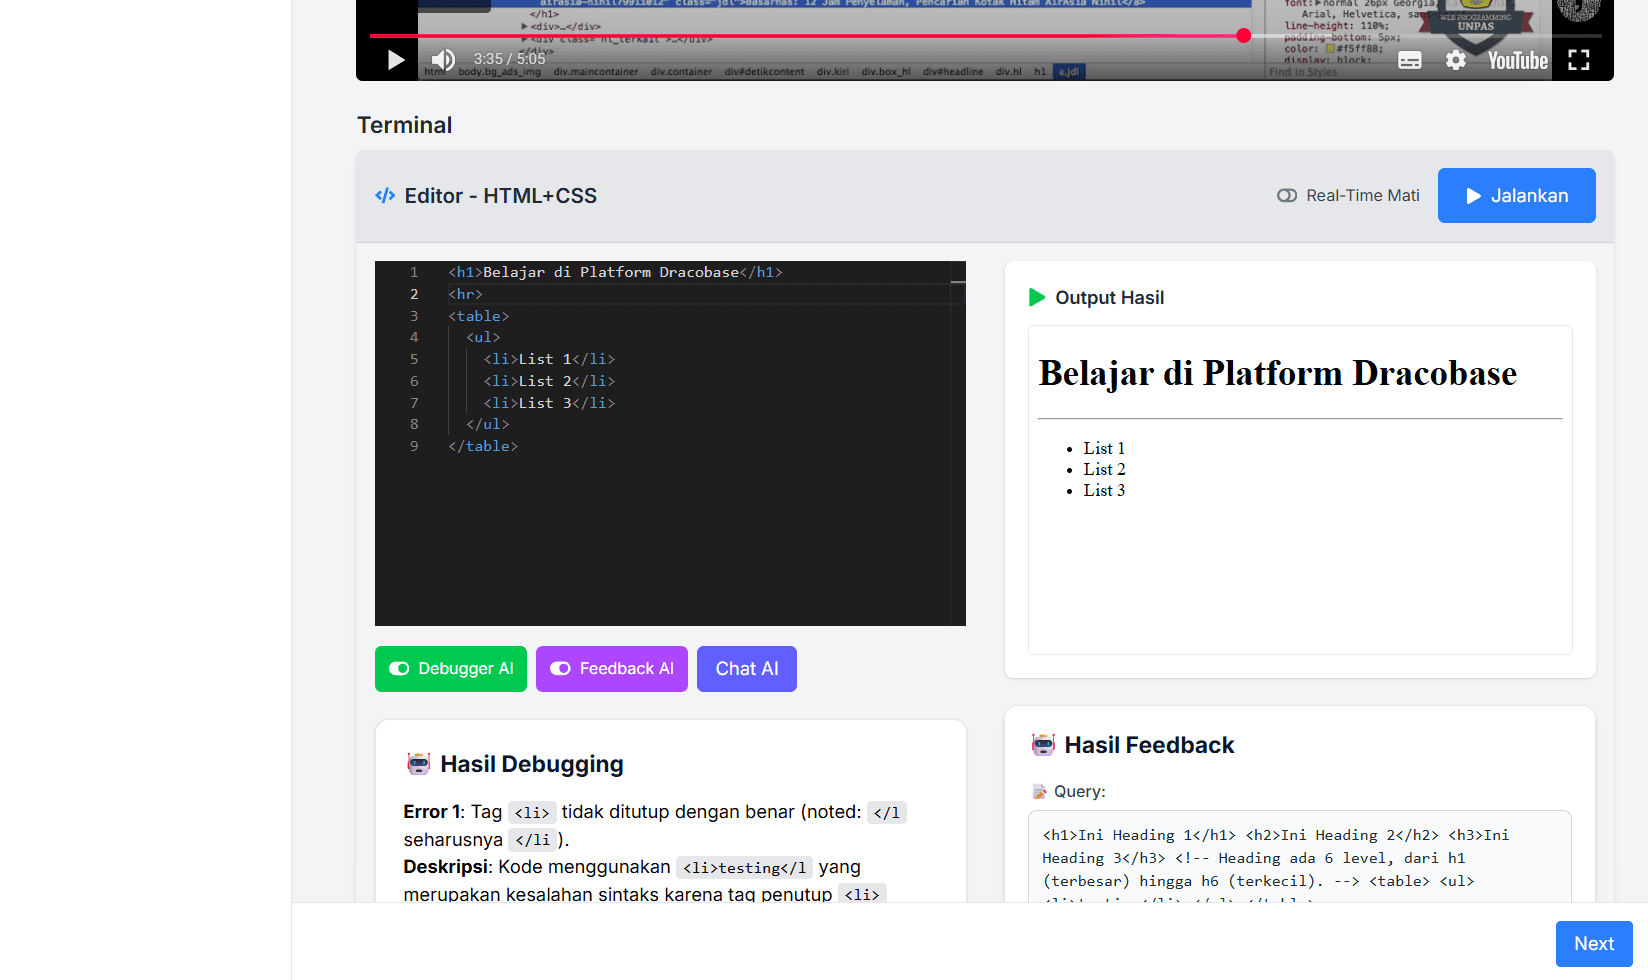This screenshot has width=1648, height=980.
Task: Run code with Jalankan button
Action: (x=1516, y=196)
